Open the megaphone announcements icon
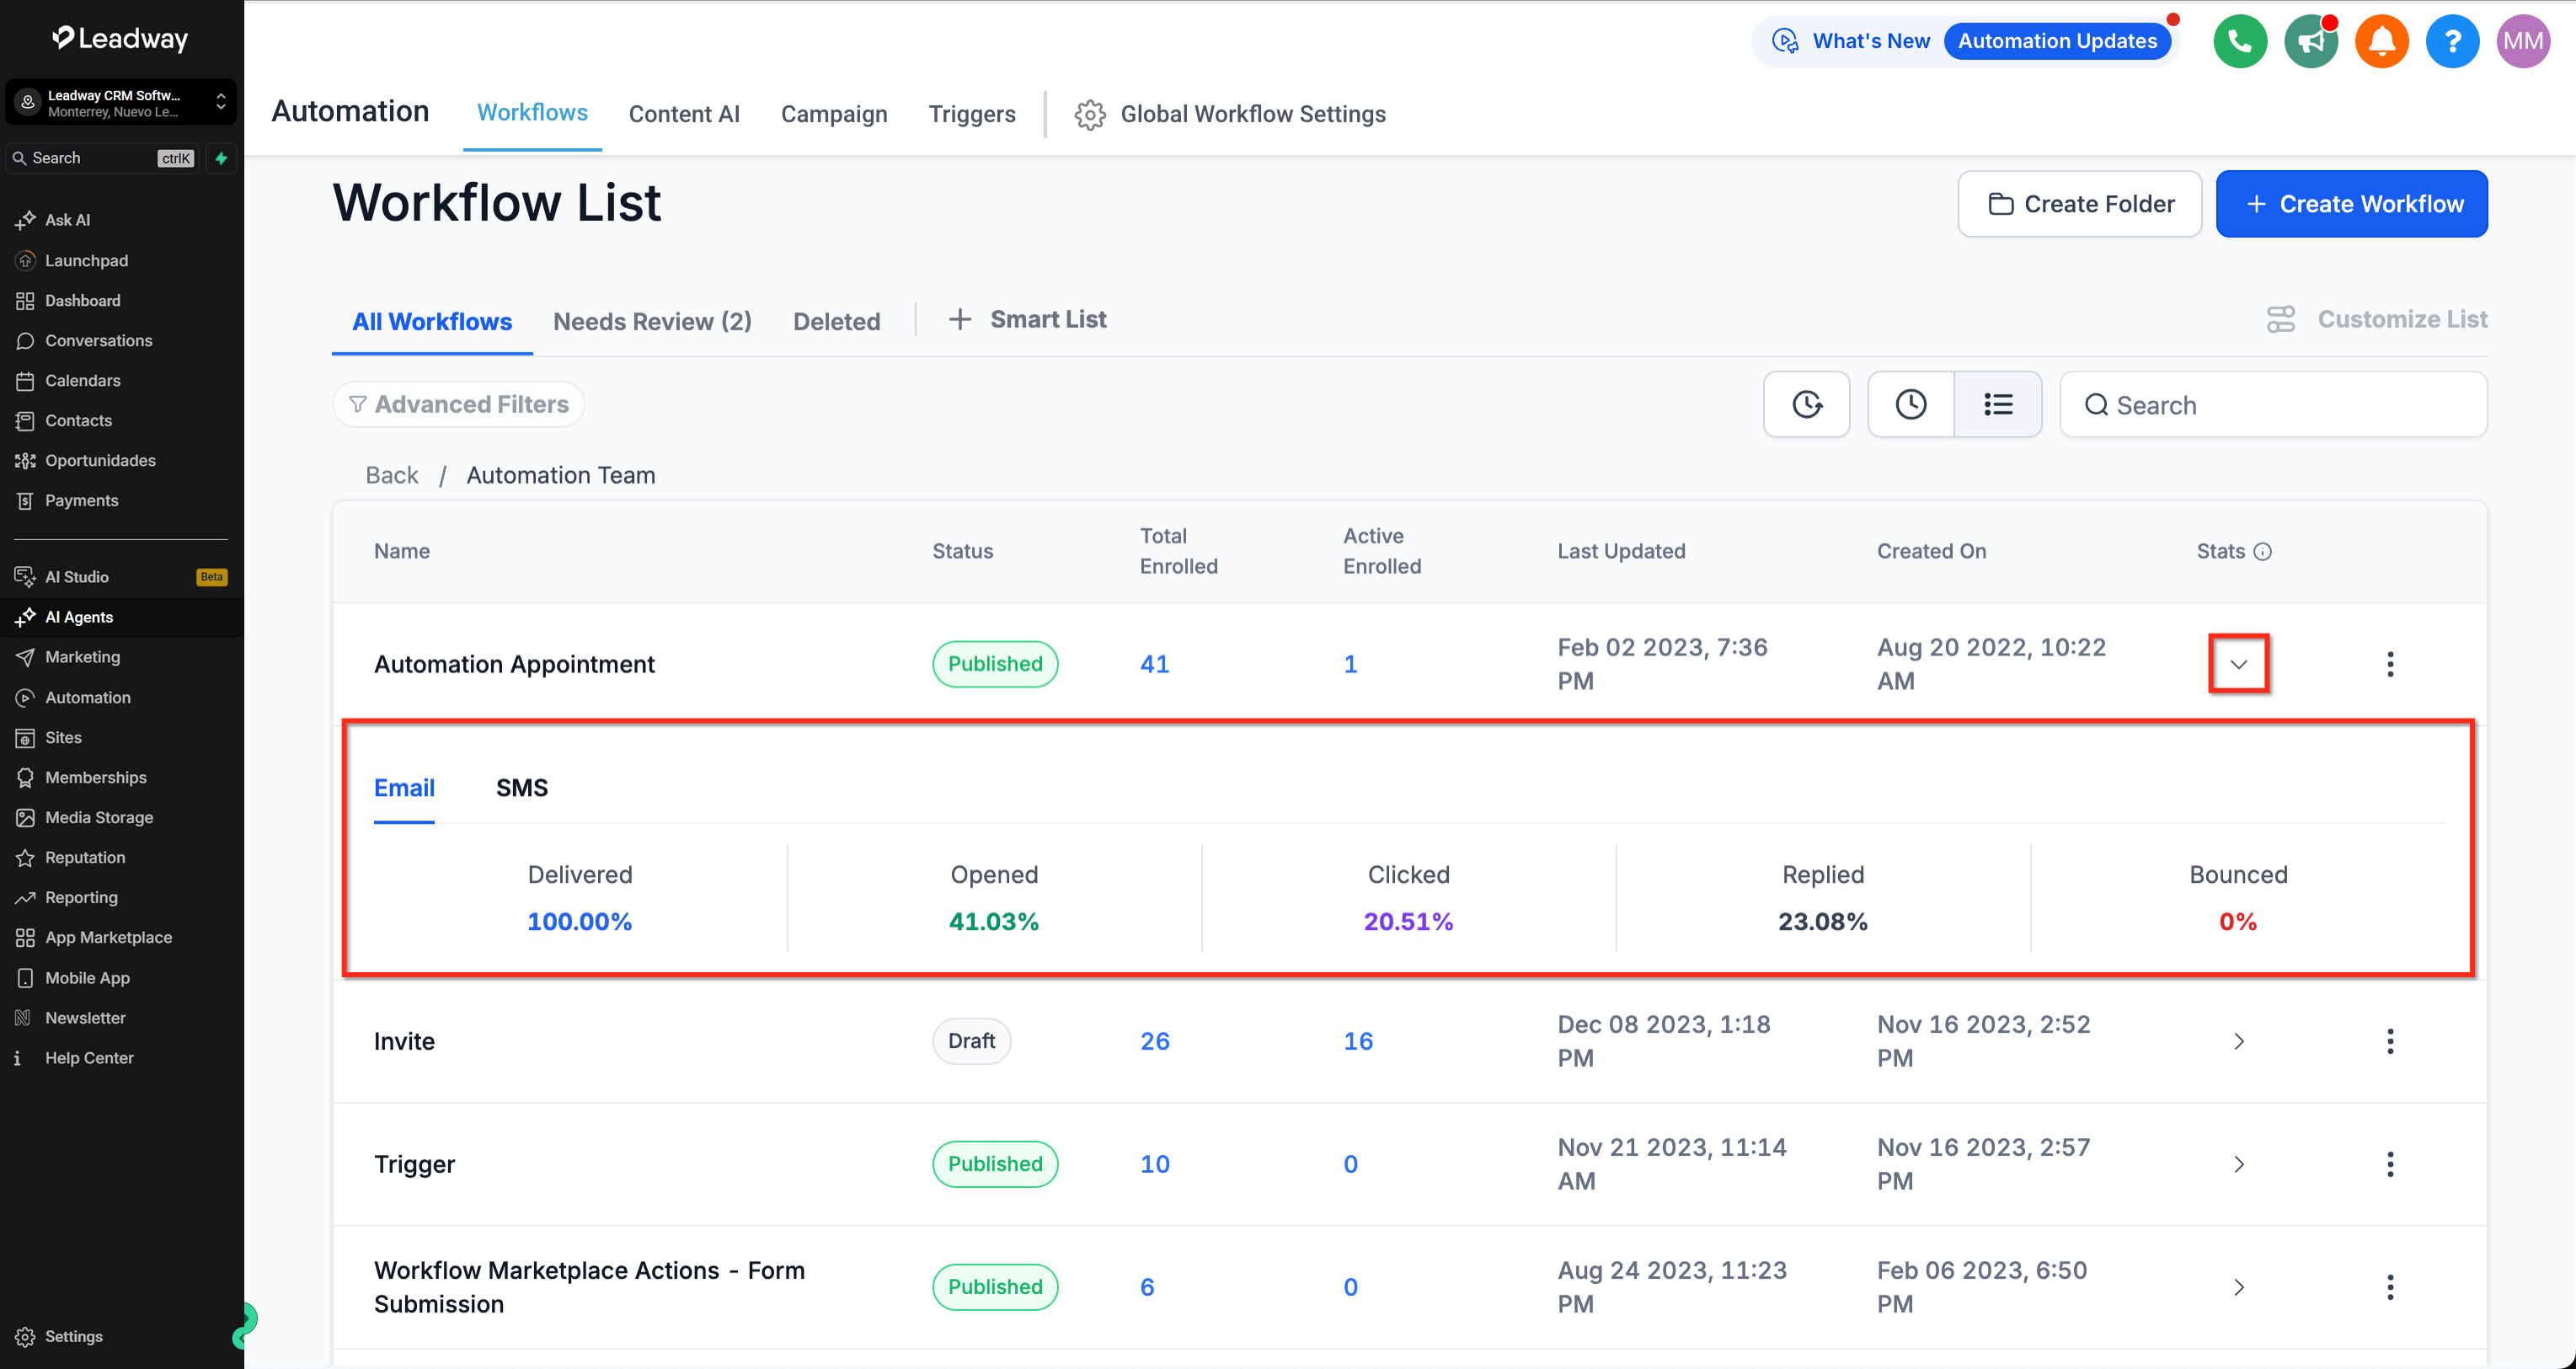This screenshot has height=1369, width=2576. [x=2311, y=41]
